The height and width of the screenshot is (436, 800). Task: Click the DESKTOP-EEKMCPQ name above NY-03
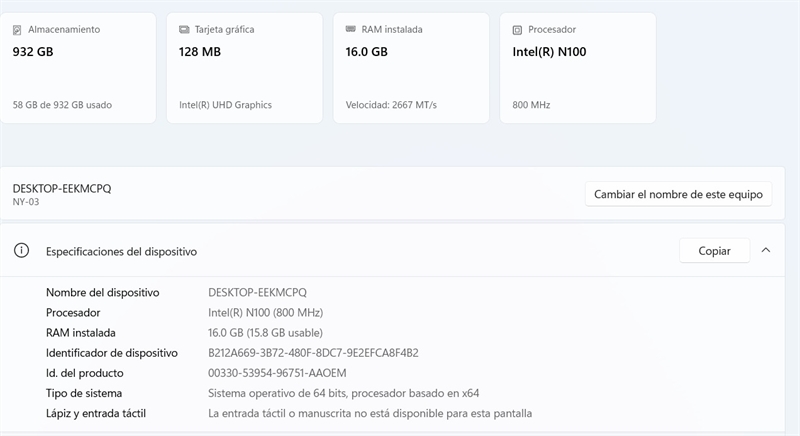[62, 188]
